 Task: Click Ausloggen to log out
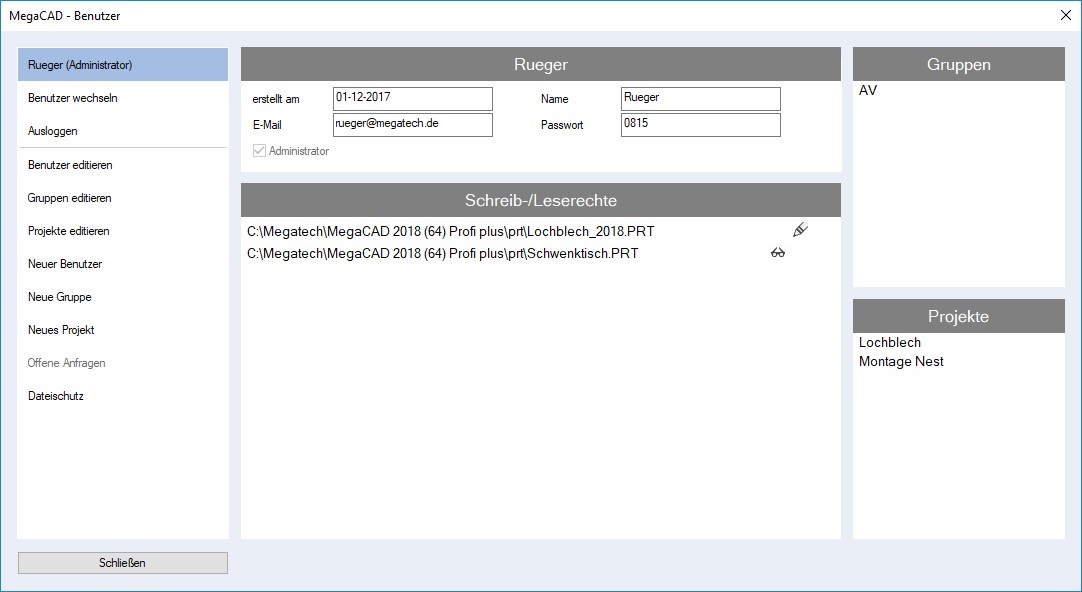pyautogui.click(x=123, y=131)
